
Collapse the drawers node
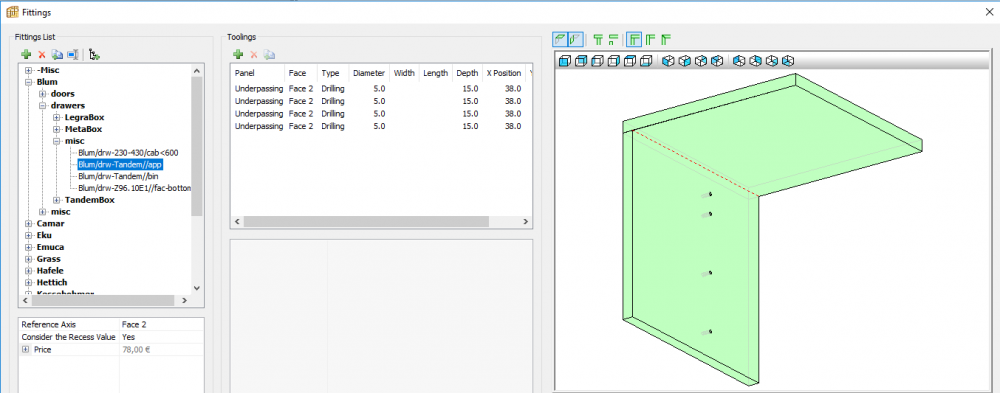[43, 106]
